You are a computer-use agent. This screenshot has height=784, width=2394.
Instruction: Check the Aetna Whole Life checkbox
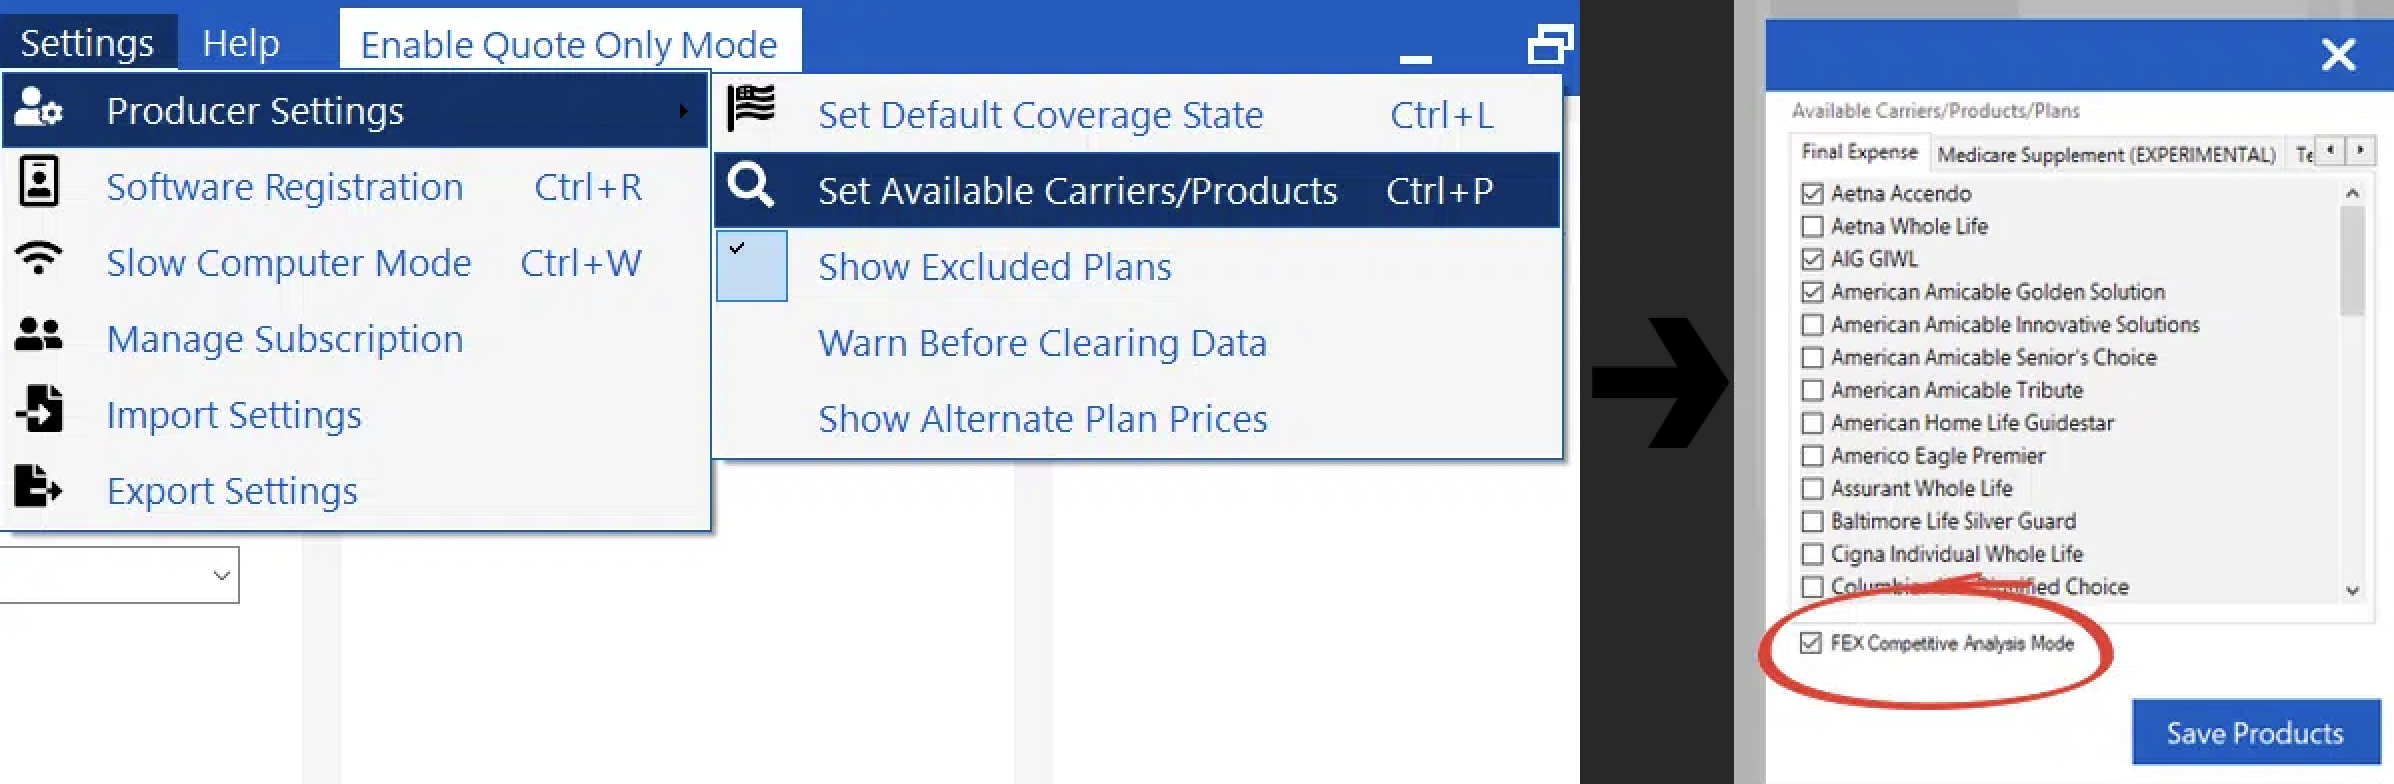(x=1812, y=227)
